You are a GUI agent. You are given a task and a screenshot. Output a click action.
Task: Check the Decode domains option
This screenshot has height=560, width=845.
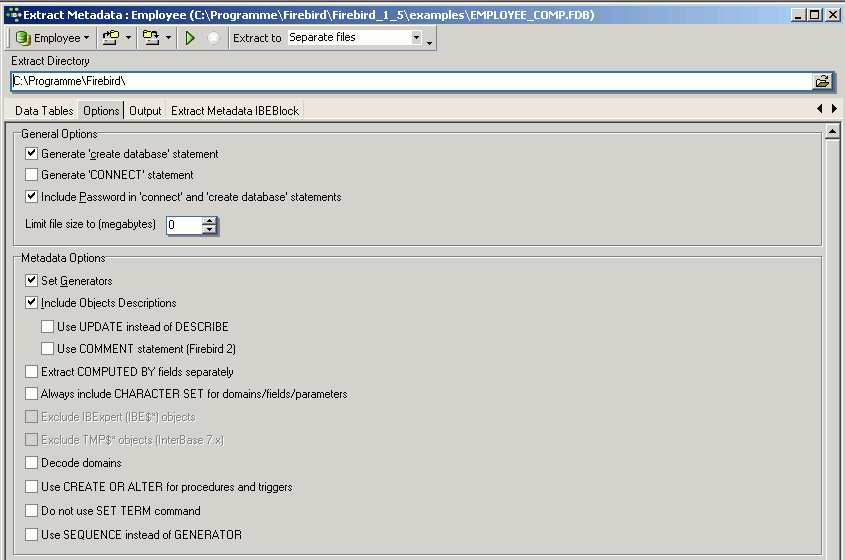pyautogui.click(x=31, y=462)
